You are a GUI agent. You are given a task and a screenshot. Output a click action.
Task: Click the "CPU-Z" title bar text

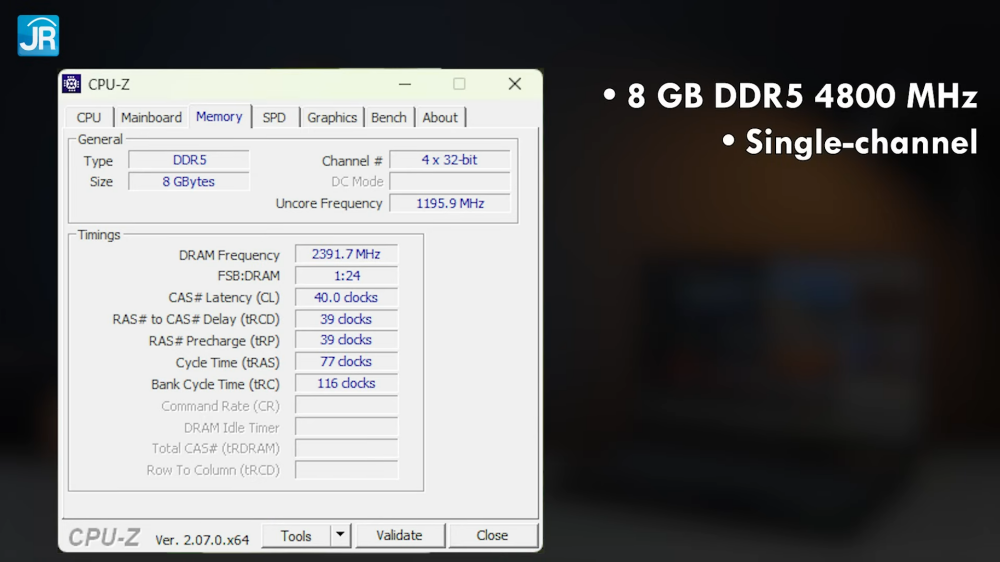pyautogui.click(x=109, y=84)
